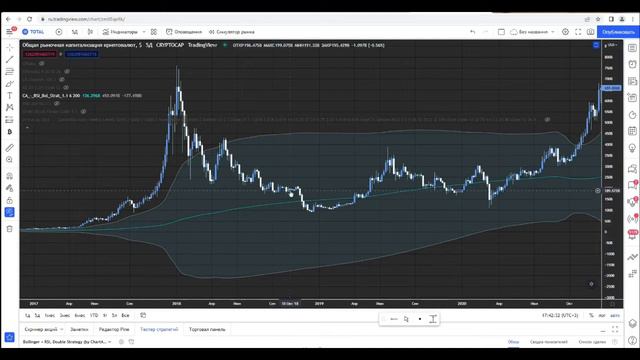Select the zoom in tool
The width and height of the screenshot is (640, 360).
click(9, 160)
